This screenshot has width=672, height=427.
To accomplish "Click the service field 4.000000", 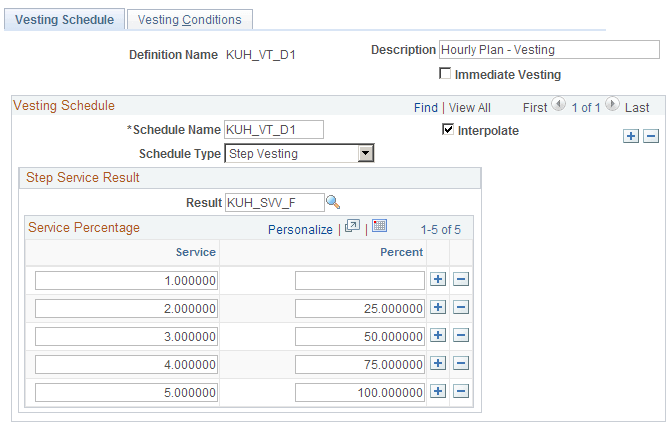I will click(x=126, y=364).
